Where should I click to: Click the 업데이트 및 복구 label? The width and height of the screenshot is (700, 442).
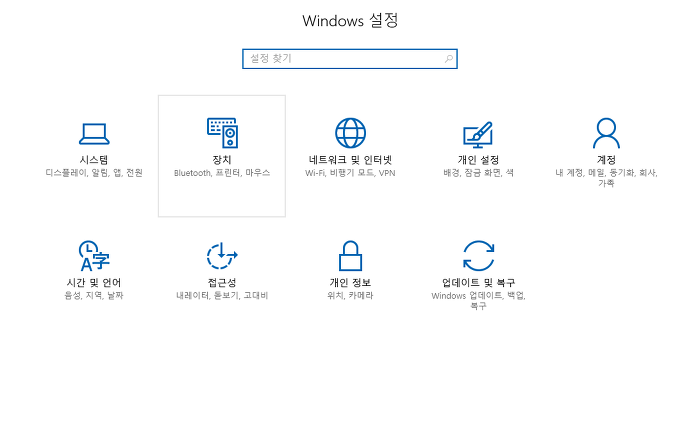coord(479,282)
